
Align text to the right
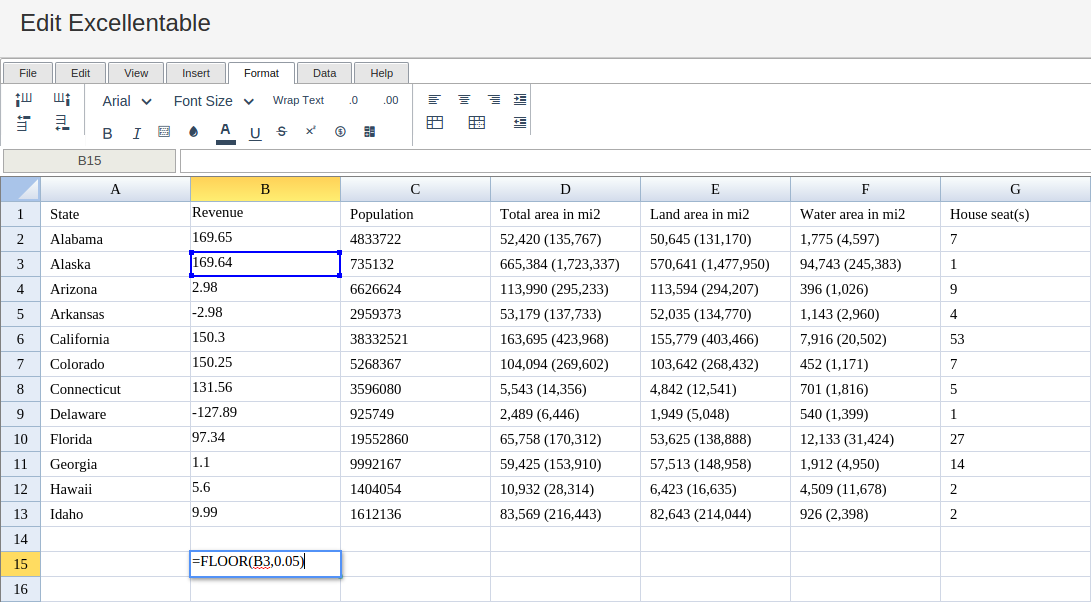pyautogui.click(x=494, y=100)
